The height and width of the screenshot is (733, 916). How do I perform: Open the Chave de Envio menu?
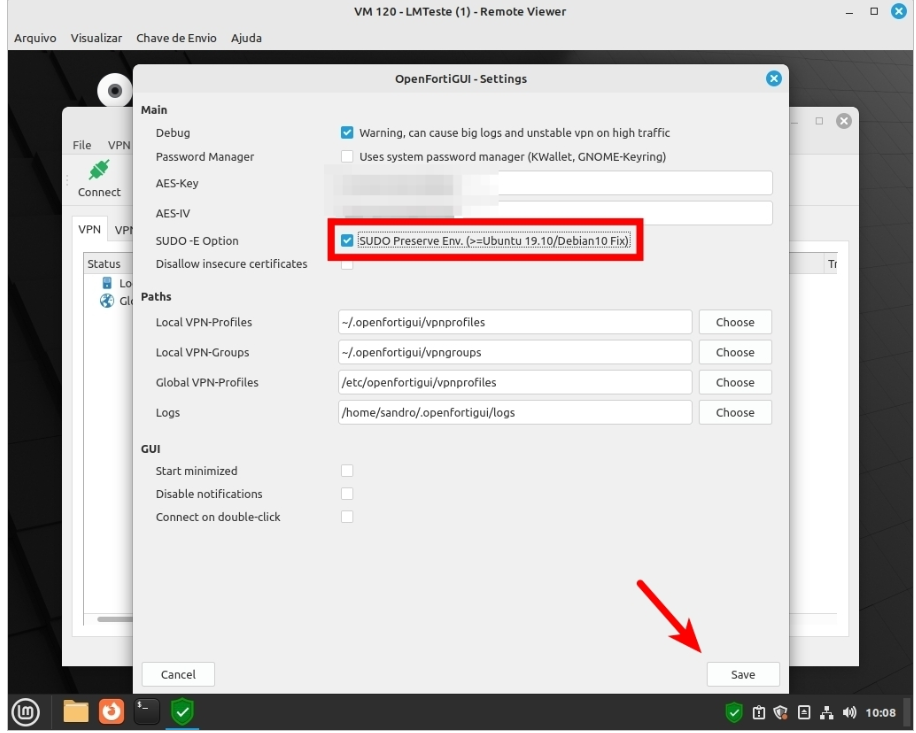176,38
